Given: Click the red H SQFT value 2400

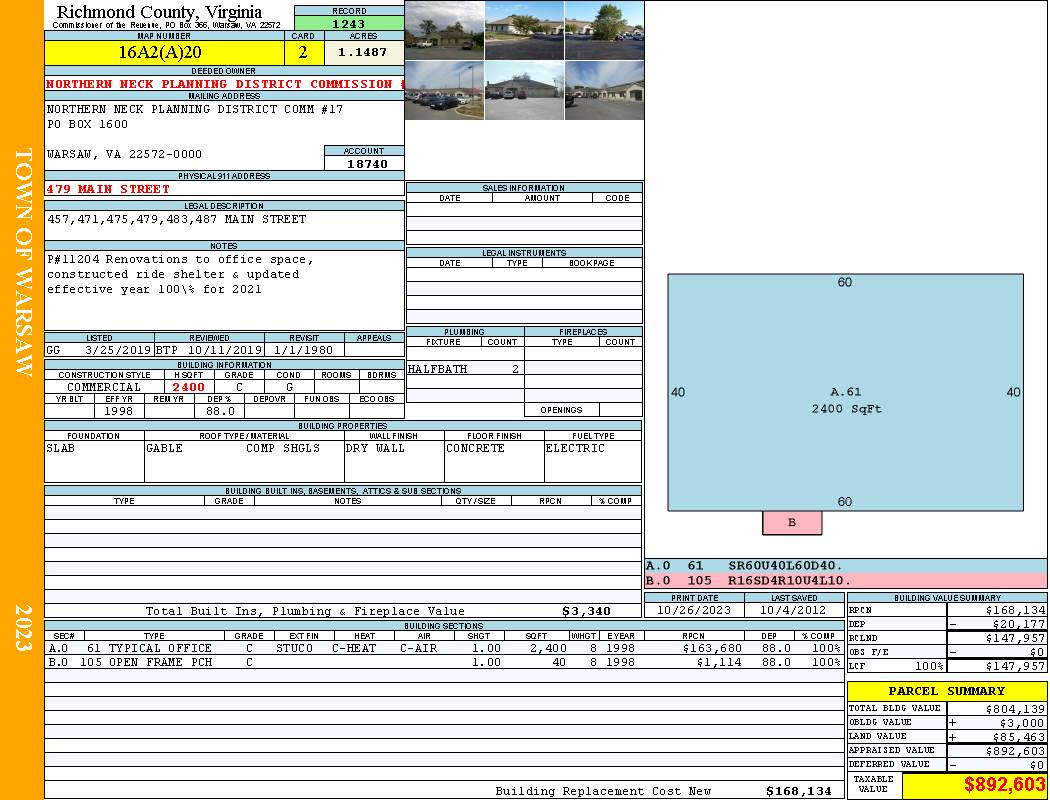Looking at the screenshot, I should [x=188, y=387].
